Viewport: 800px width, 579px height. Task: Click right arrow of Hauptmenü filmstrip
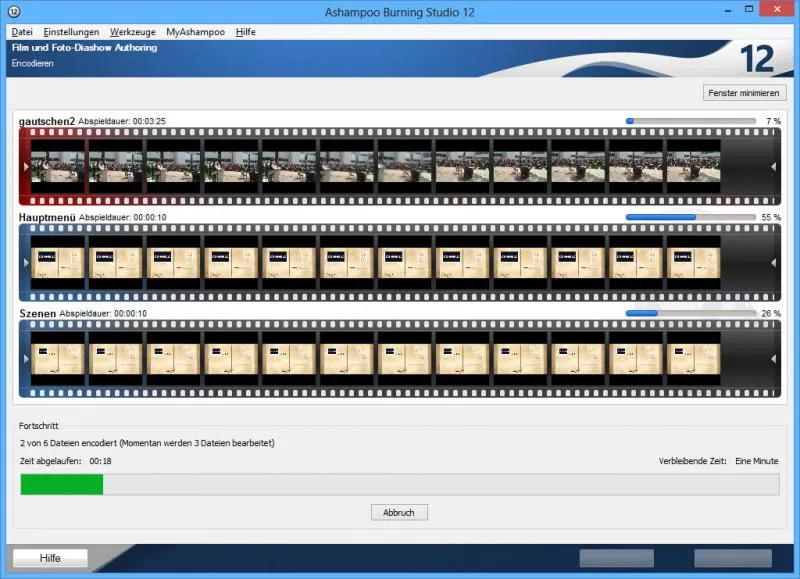point(773,263)
